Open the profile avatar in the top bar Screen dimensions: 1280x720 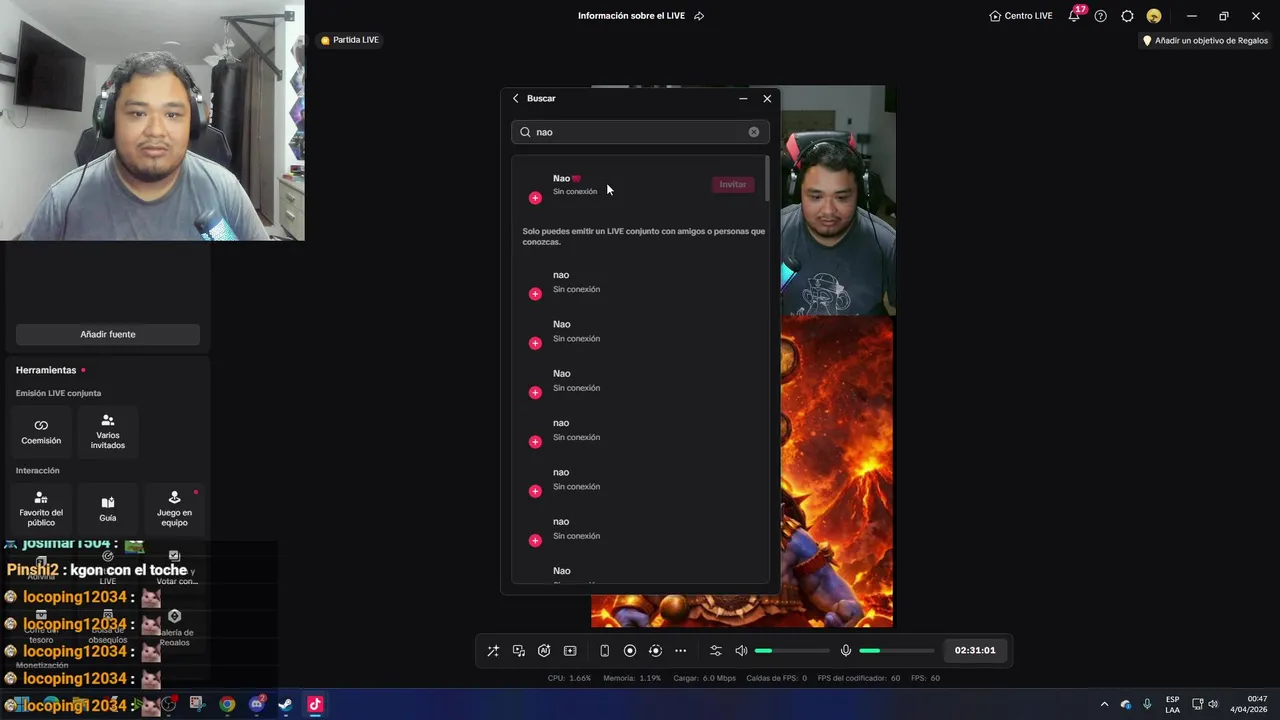[1154, 16]
